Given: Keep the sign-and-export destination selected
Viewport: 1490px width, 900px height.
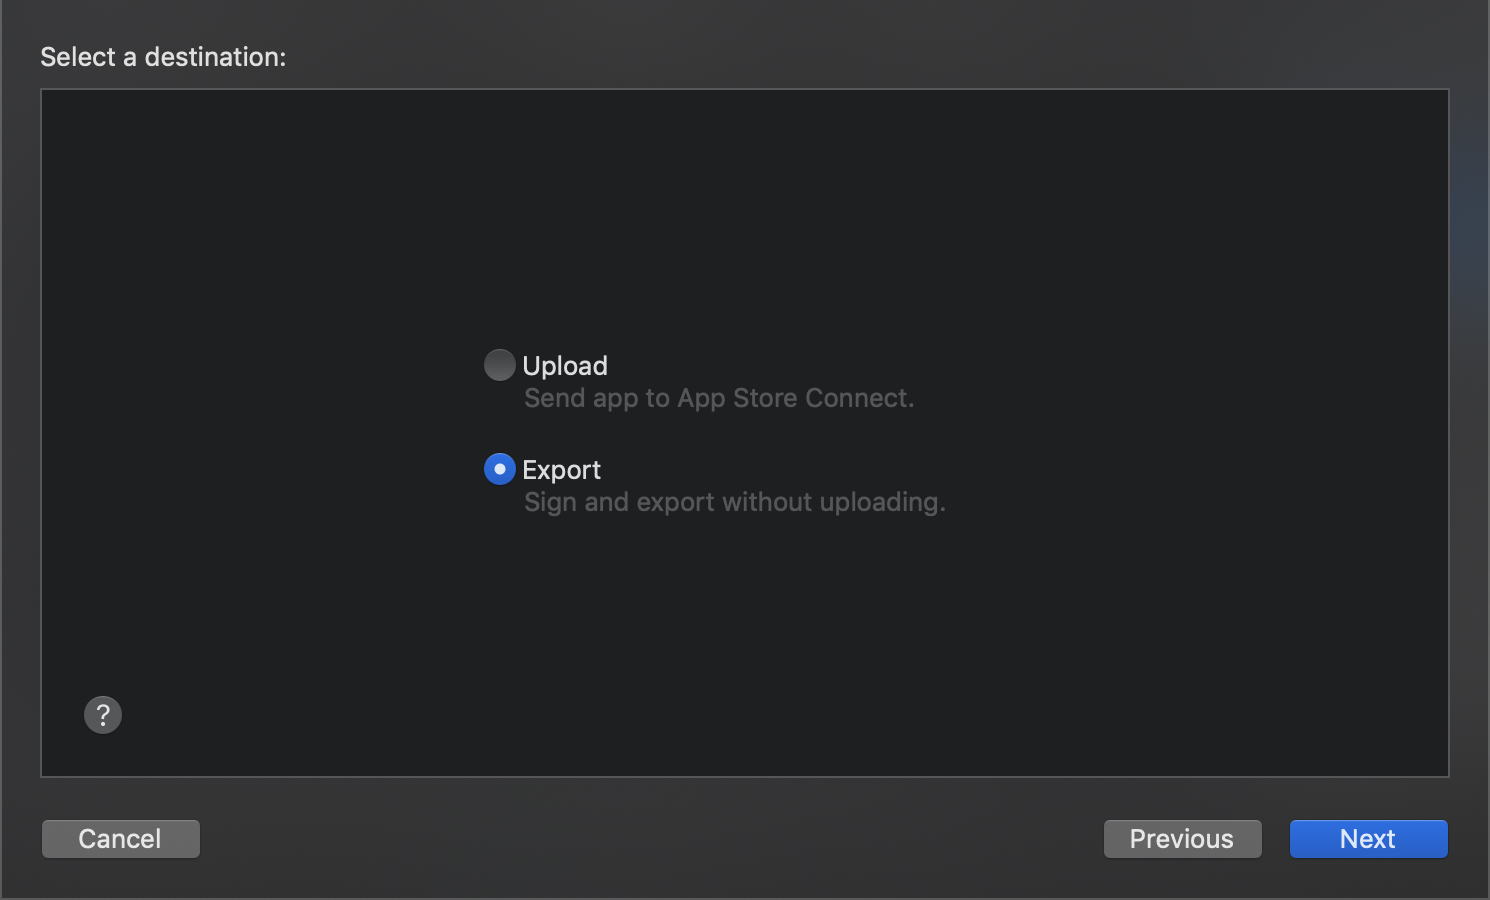Looking at the screenshot, I should (499, 469).
